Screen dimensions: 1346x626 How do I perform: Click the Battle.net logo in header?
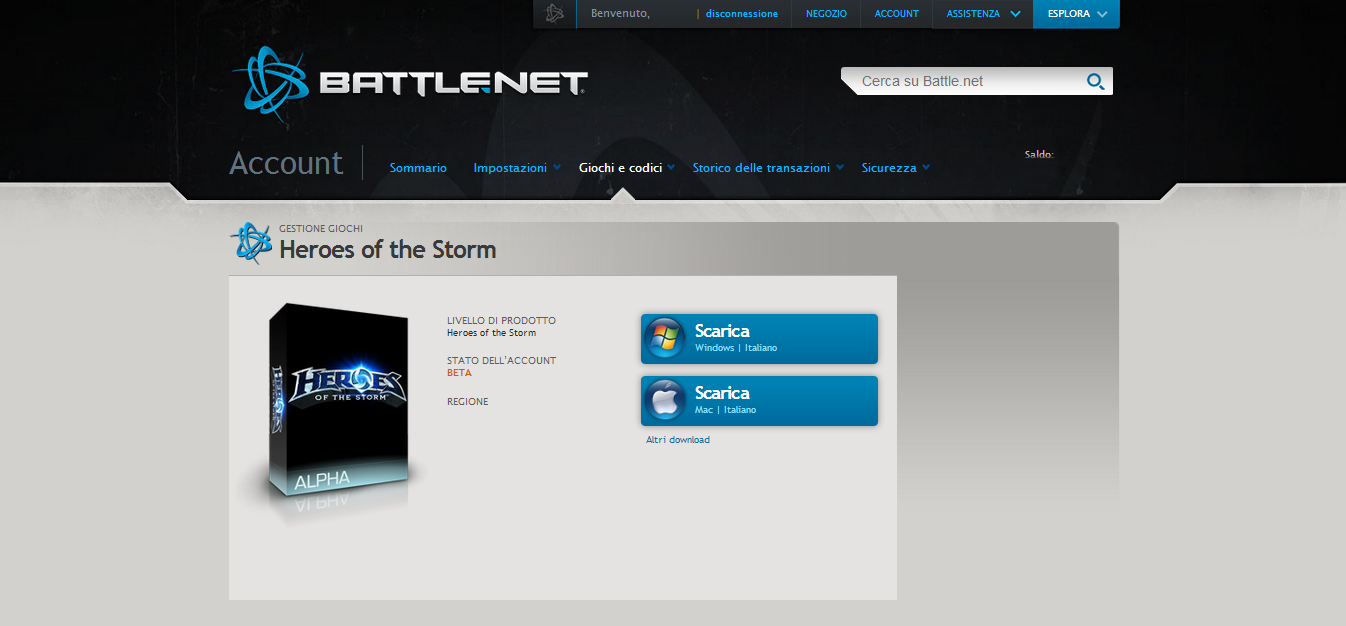tap(410, 80)
